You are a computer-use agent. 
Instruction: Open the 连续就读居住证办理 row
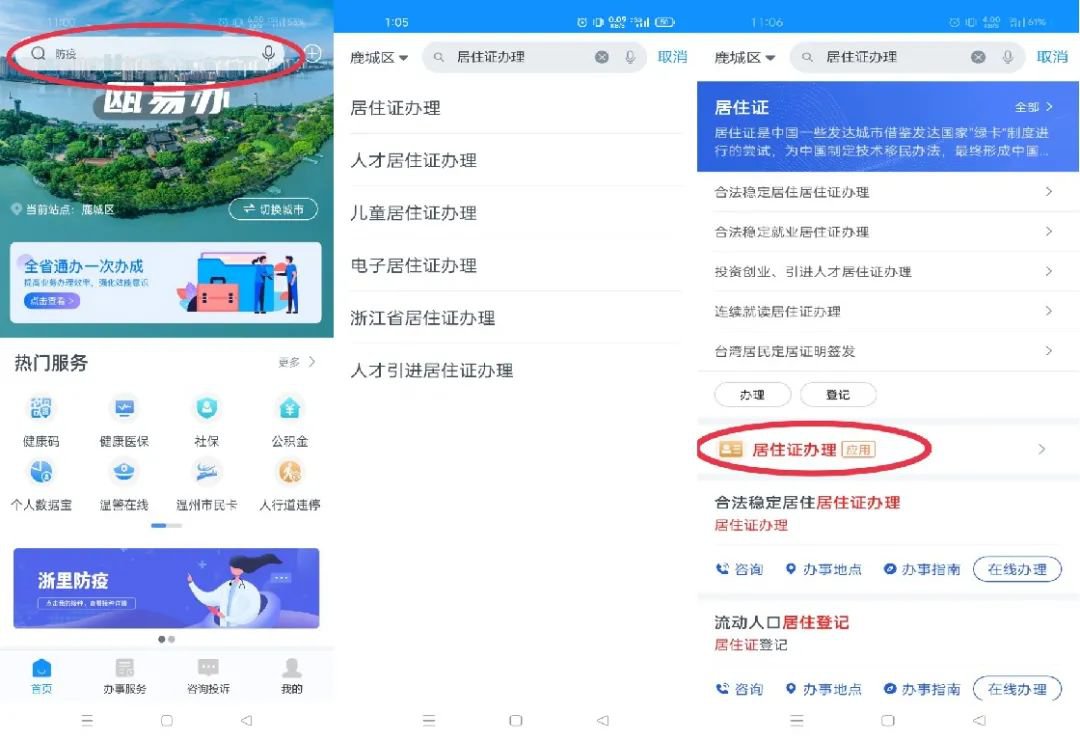[882, 311]
